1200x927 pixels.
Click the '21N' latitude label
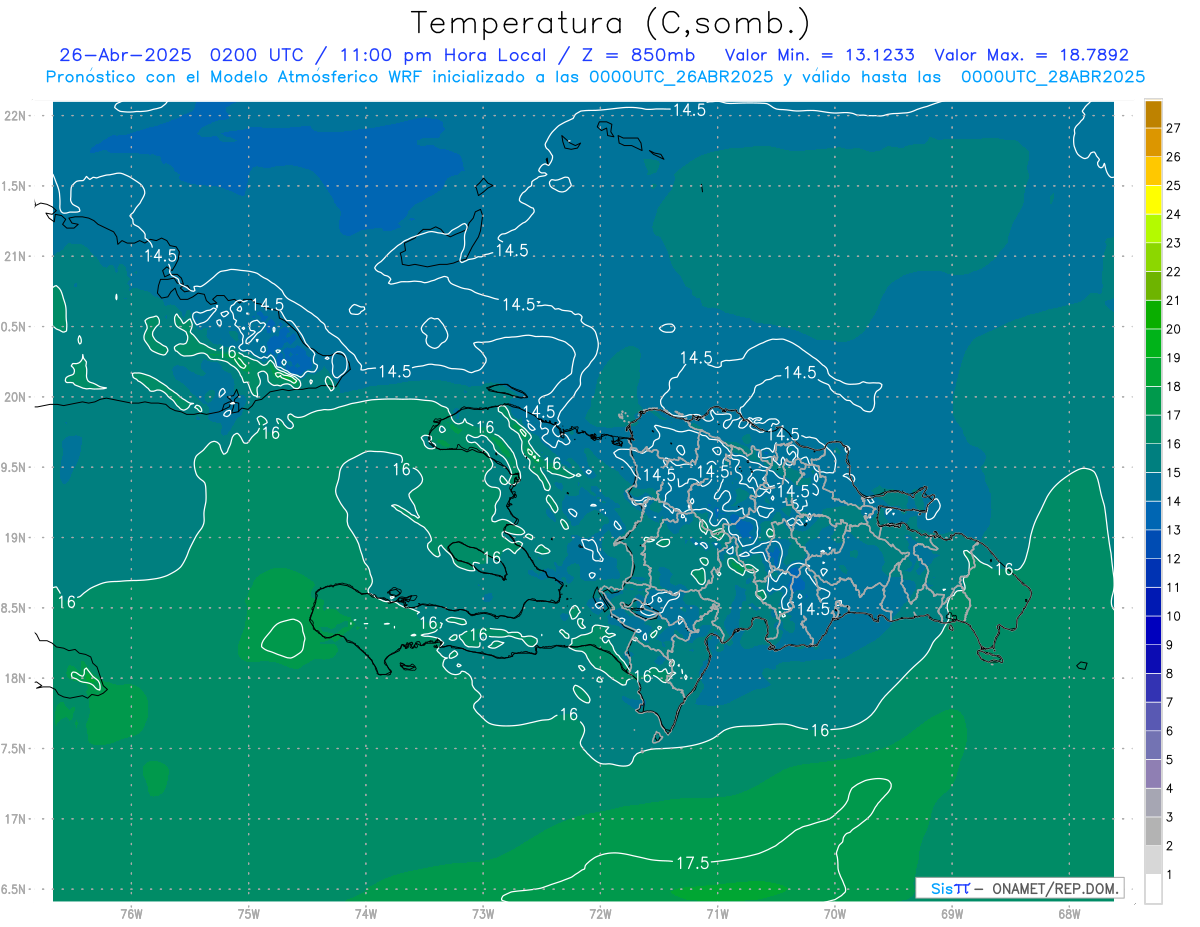point(17,256)
